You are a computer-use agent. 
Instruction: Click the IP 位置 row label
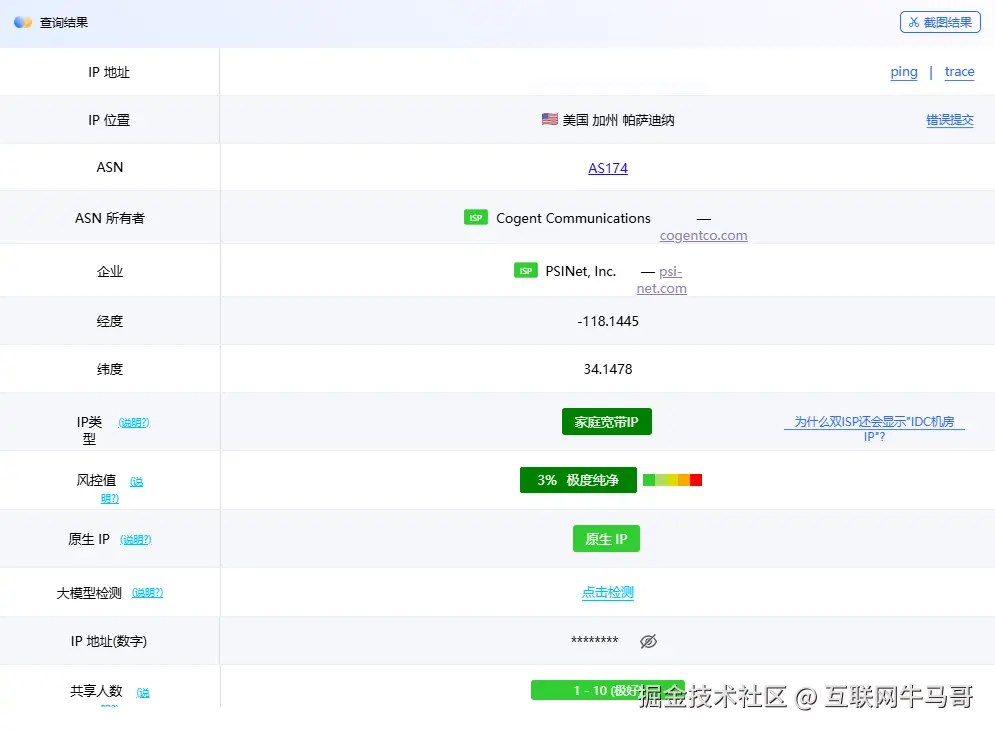(x=109, y=120)
